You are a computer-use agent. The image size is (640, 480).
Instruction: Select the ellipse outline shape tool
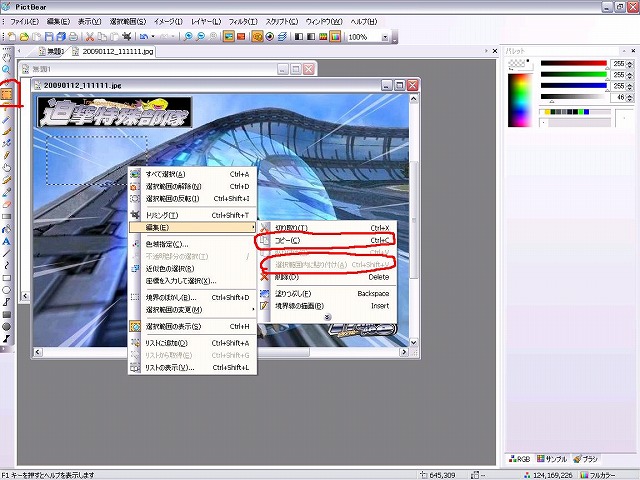(x=6, y=290)
